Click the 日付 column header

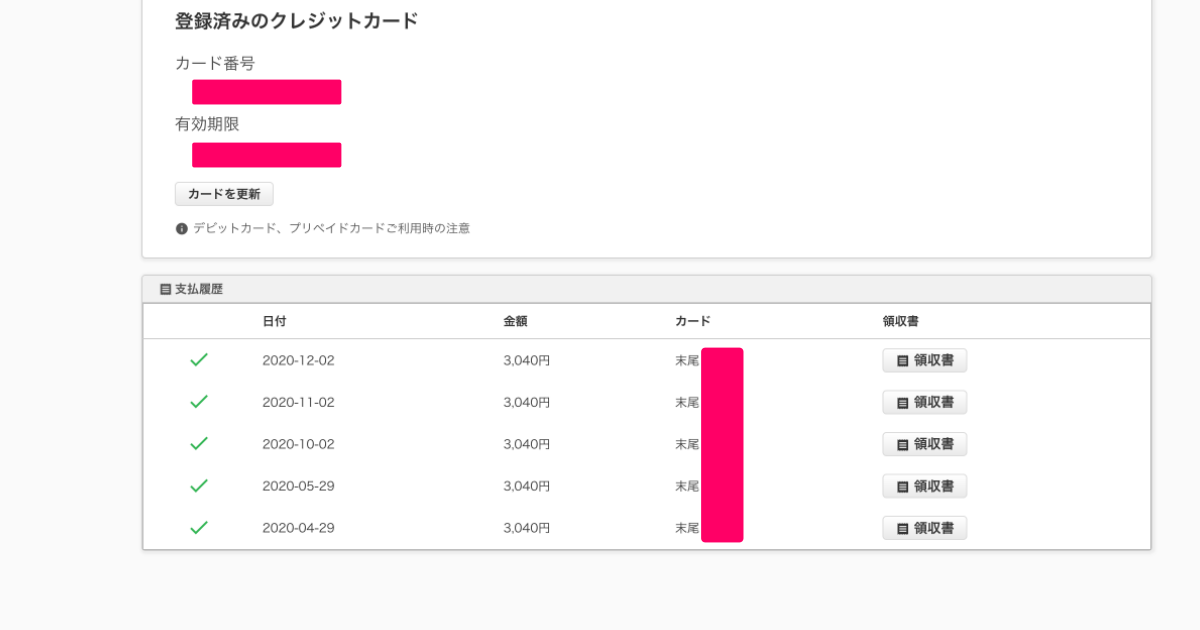click(x=274, y=321)
